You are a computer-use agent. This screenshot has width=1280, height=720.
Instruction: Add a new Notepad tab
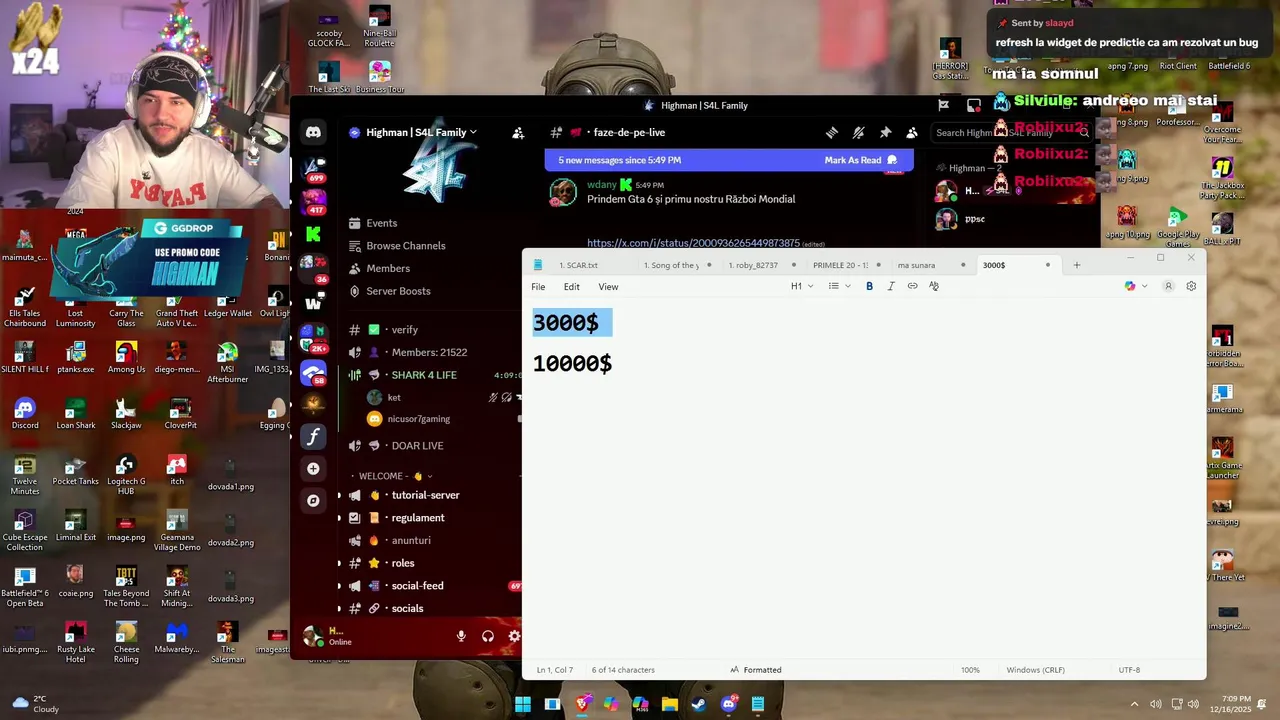(x=1077, y=265)
